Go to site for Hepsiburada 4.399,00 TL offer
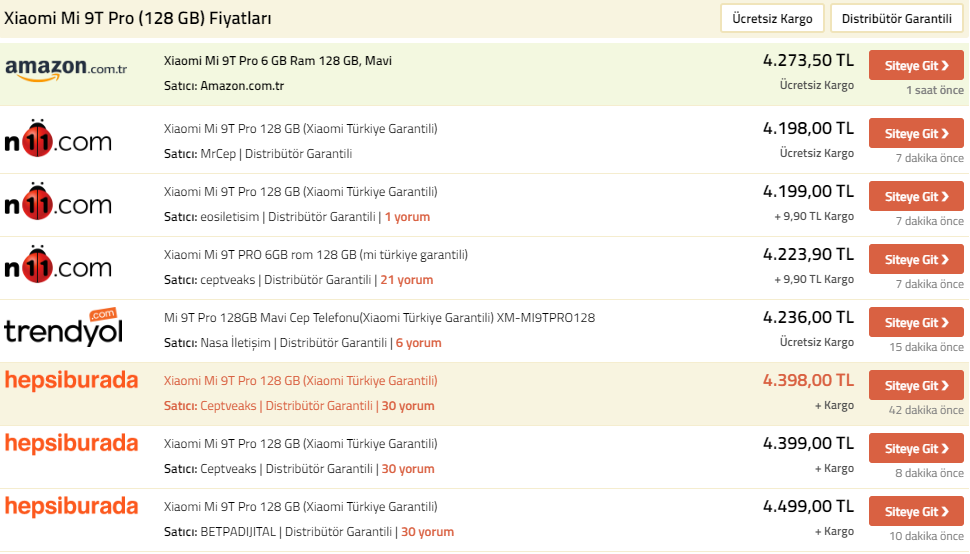This screenshot has width=970, height=554. [x=916, y=449]
